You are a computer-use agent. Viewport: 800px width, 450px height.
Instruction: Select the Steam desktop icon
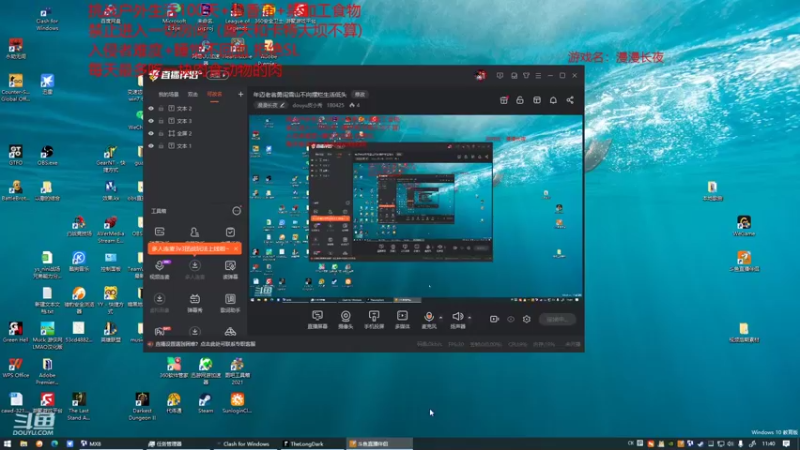click(205, 403)
